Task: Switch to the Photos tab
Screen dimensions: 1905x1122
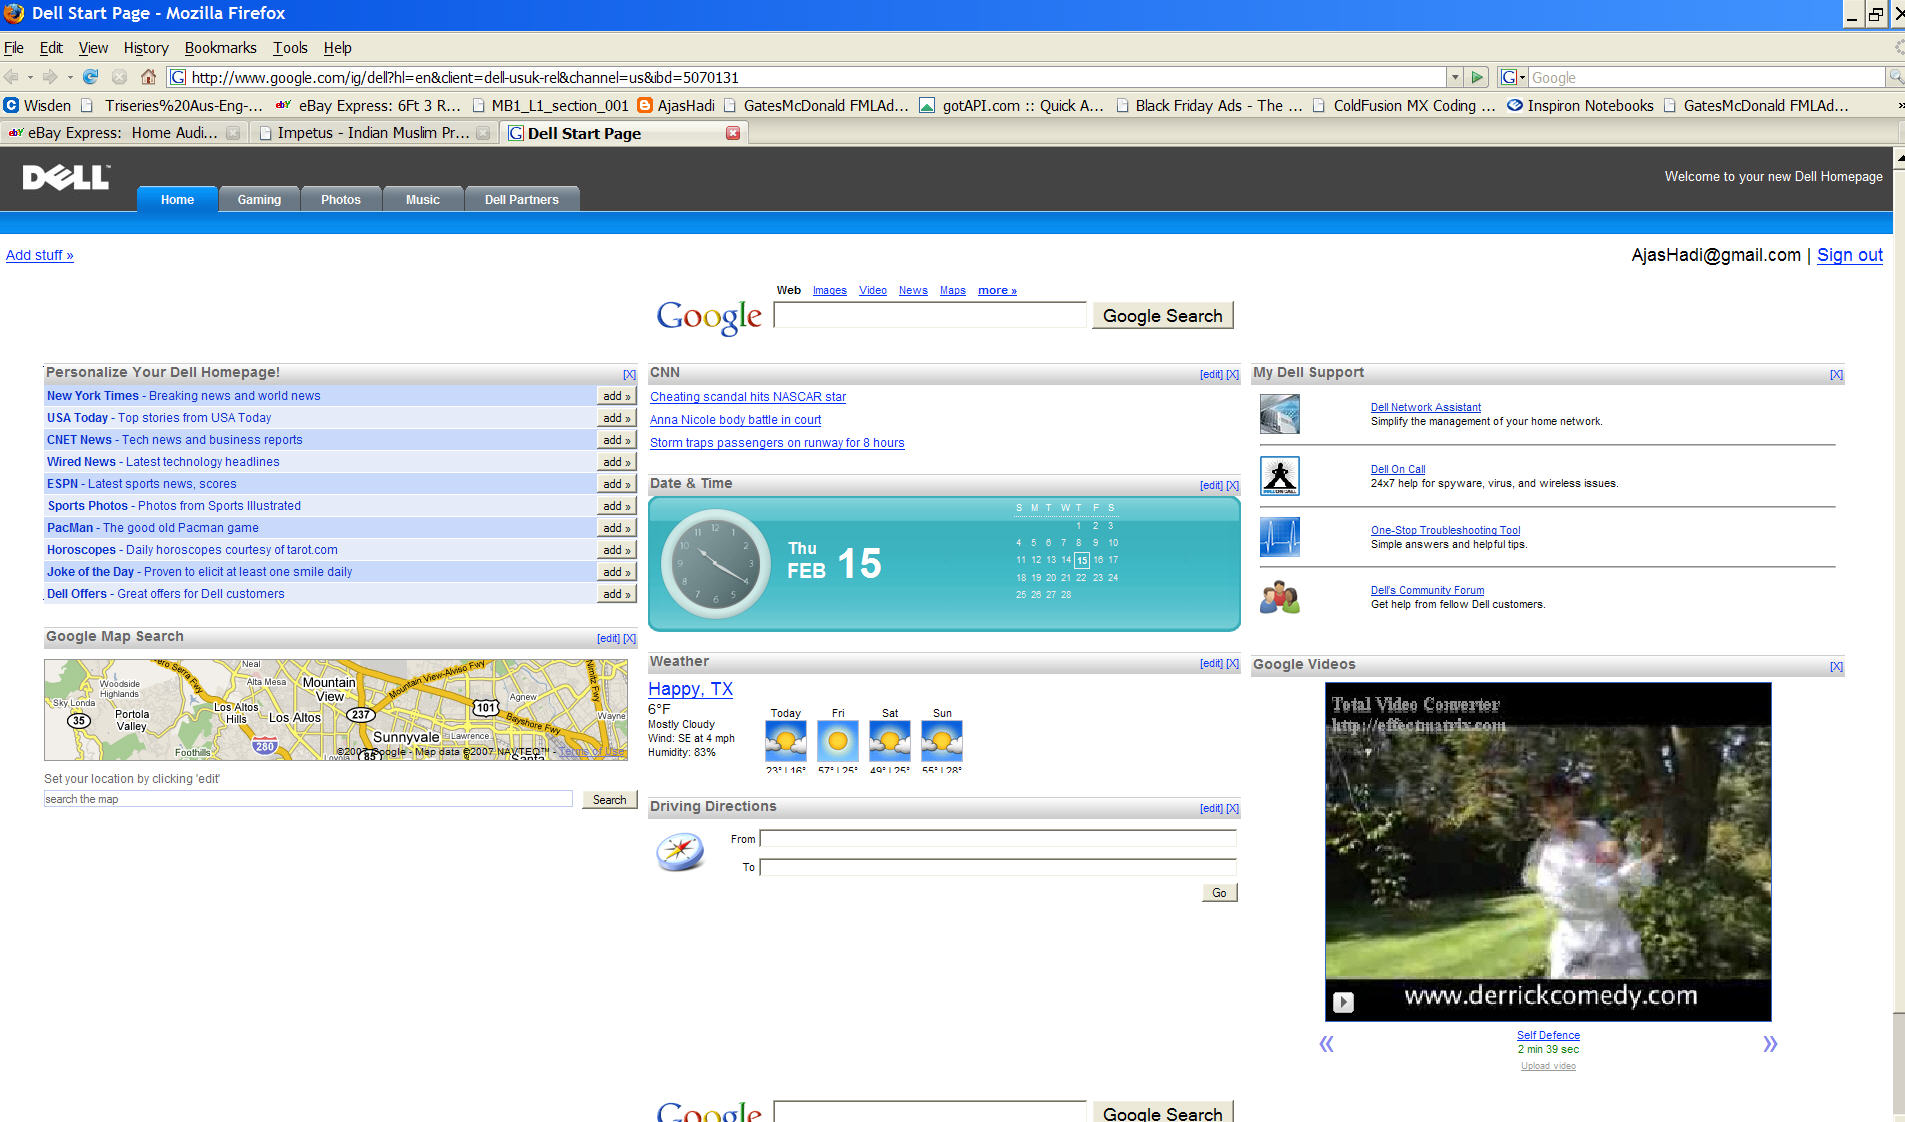Action: [x=341, y=199]
